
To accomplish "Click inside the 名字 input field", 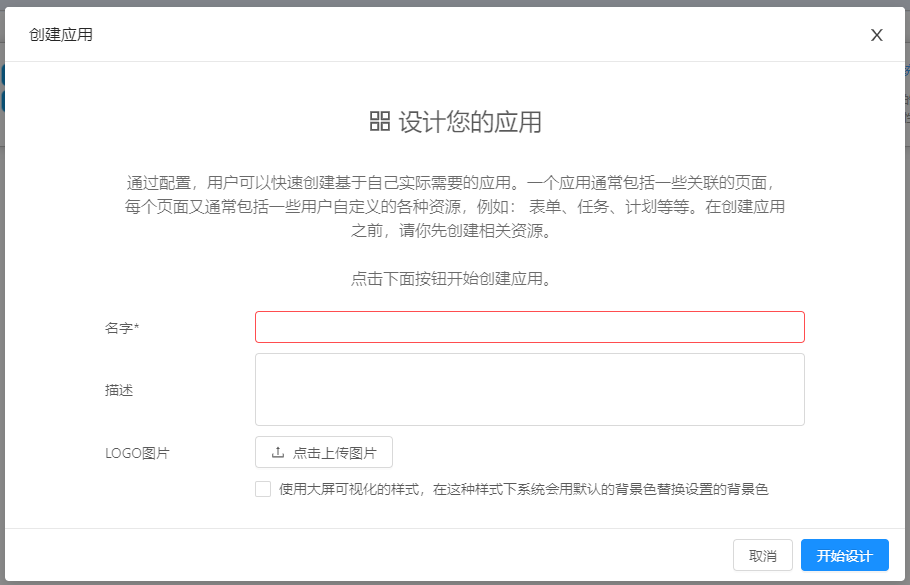I will [x=529, y=327].
